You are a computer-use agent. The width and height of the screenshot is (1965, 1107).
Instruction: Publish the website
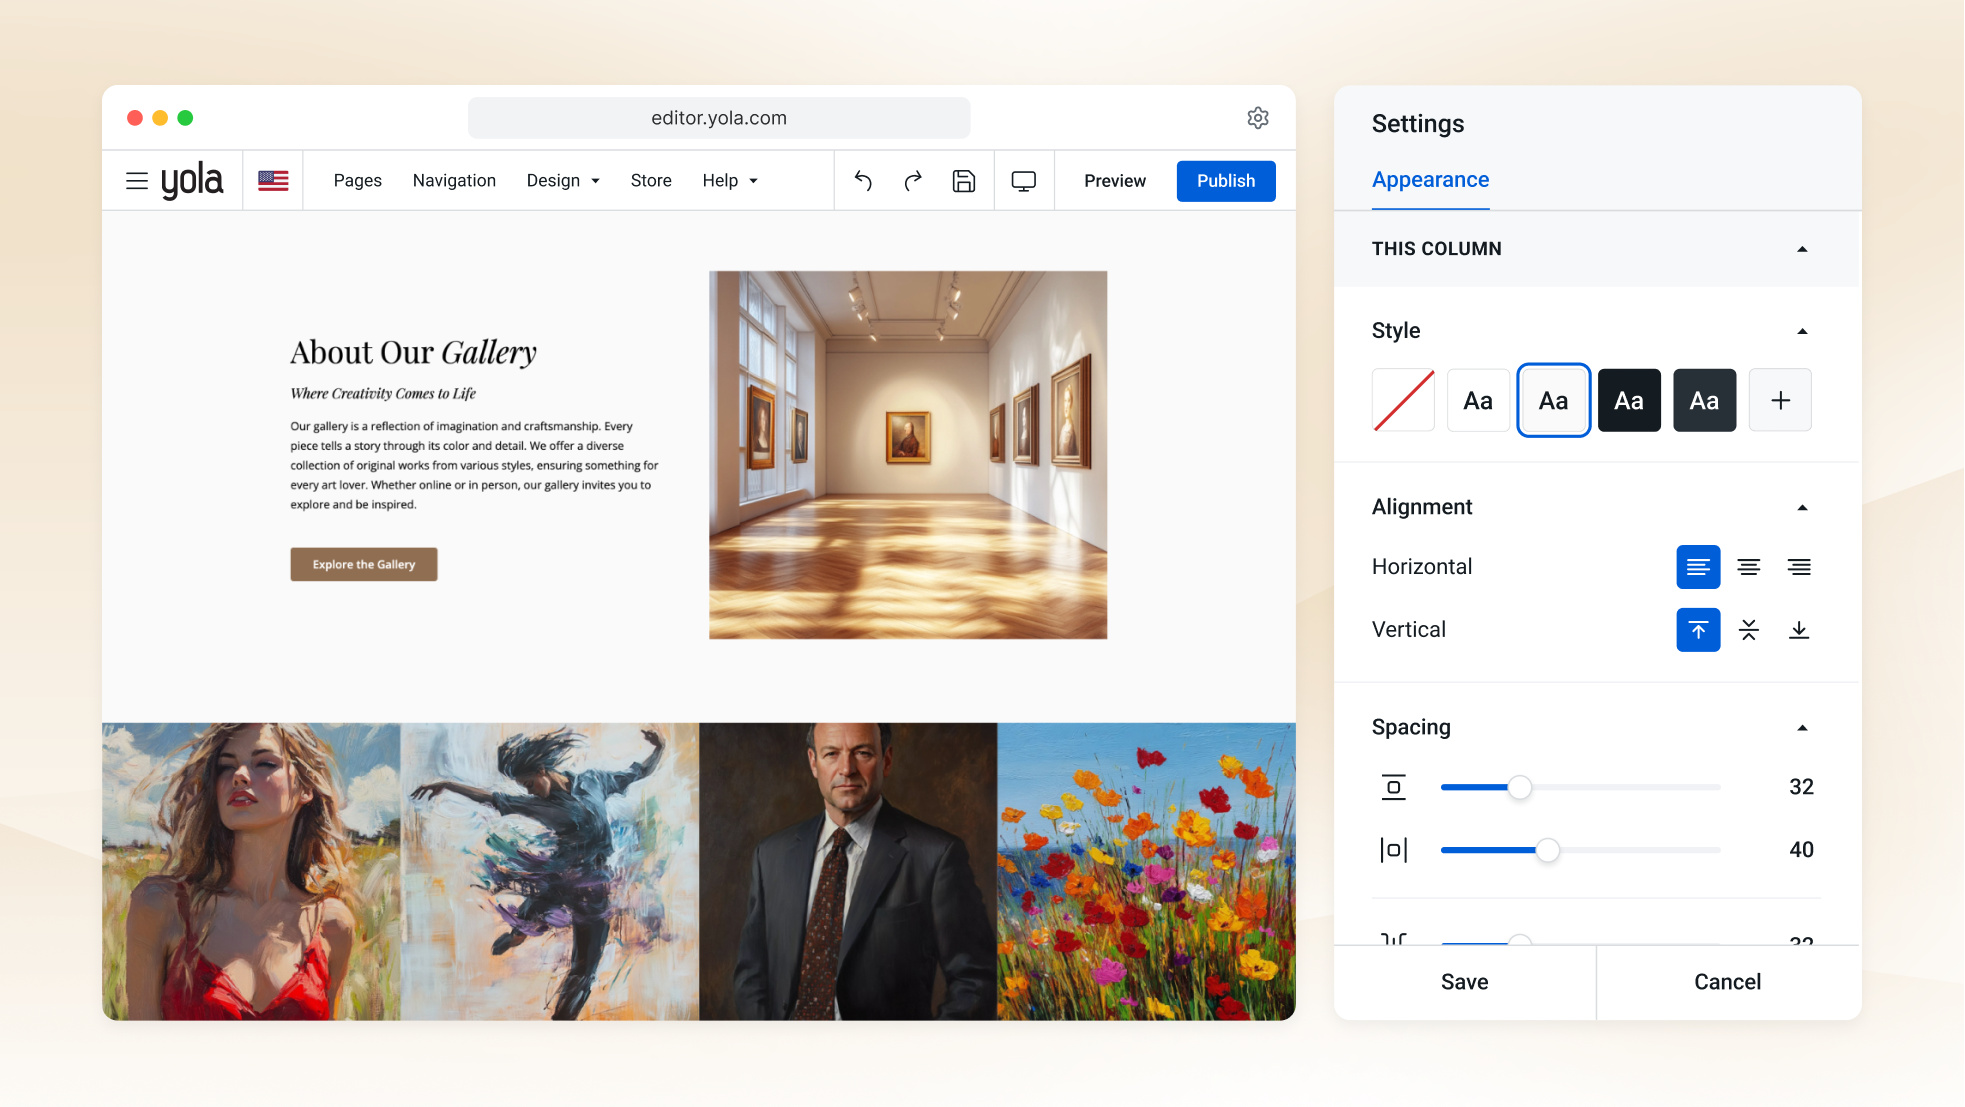(1226, 181)
